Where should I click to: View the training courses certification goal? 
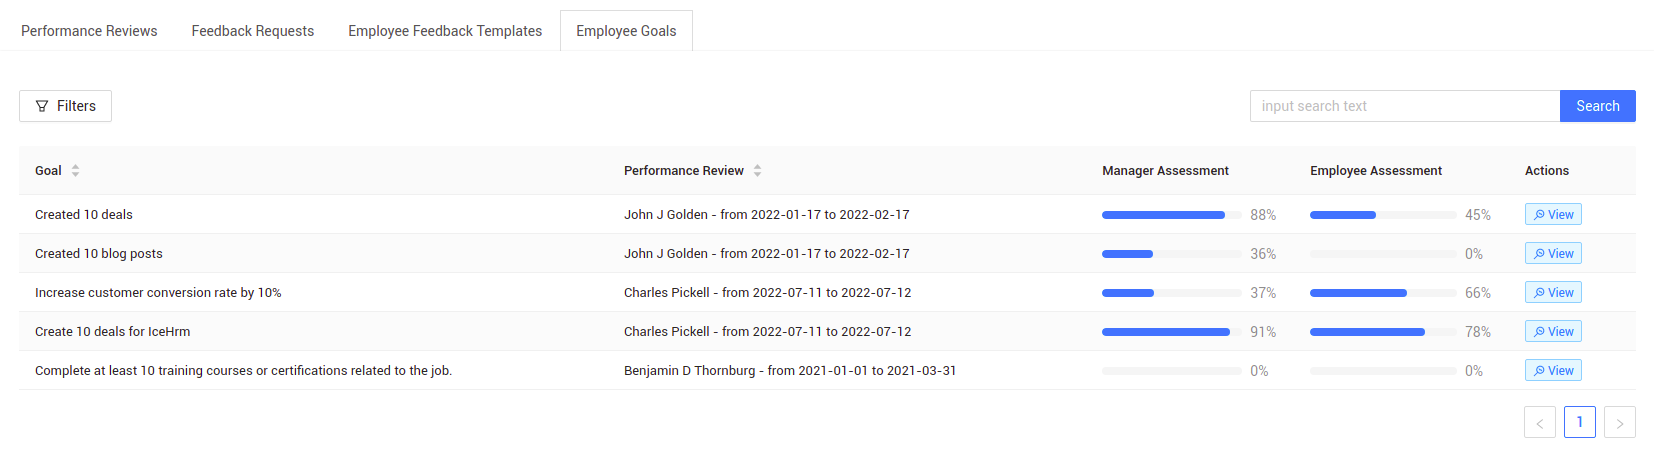pyautogui.click(x=1553, y=371)
